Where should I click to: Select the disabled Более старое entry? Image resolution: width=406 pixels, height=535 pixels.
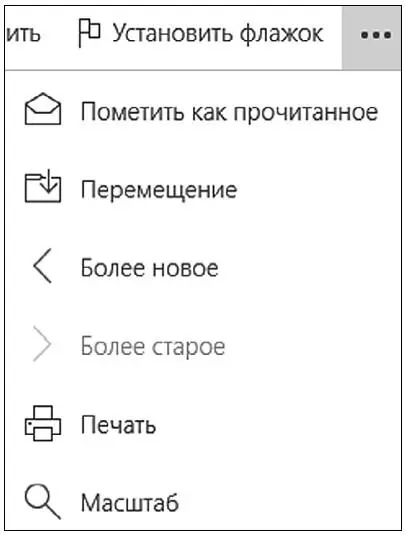(x=153, y=347)
